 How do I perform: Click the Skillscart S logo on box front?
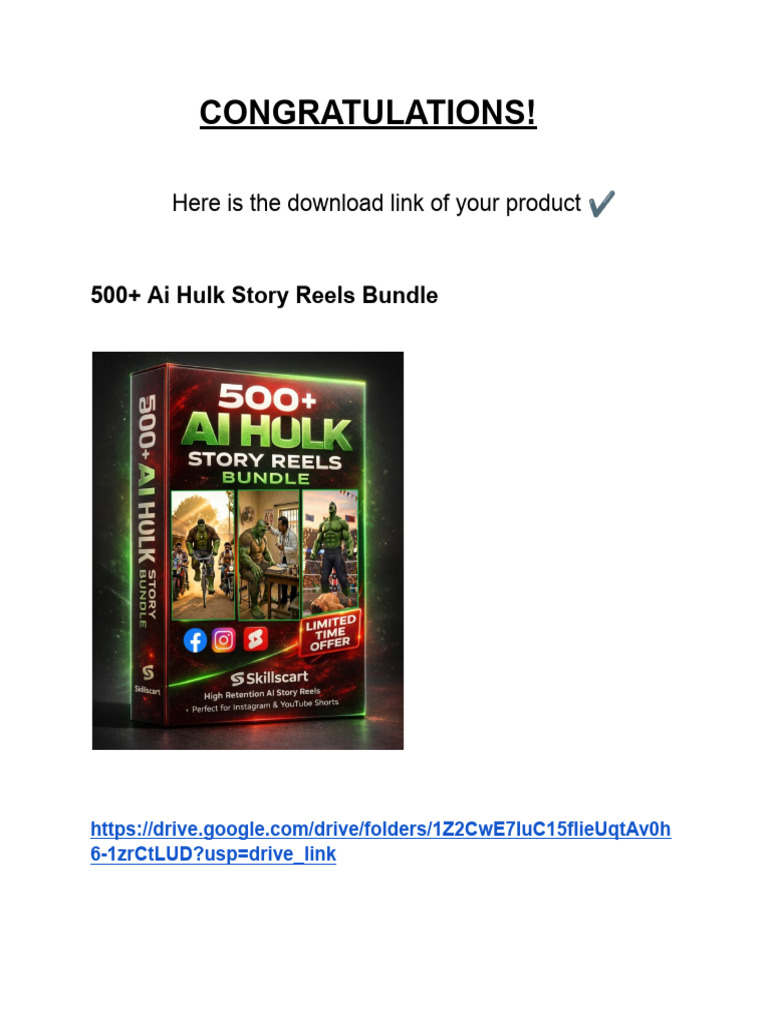pyautogui.click(x=237, y=679)
